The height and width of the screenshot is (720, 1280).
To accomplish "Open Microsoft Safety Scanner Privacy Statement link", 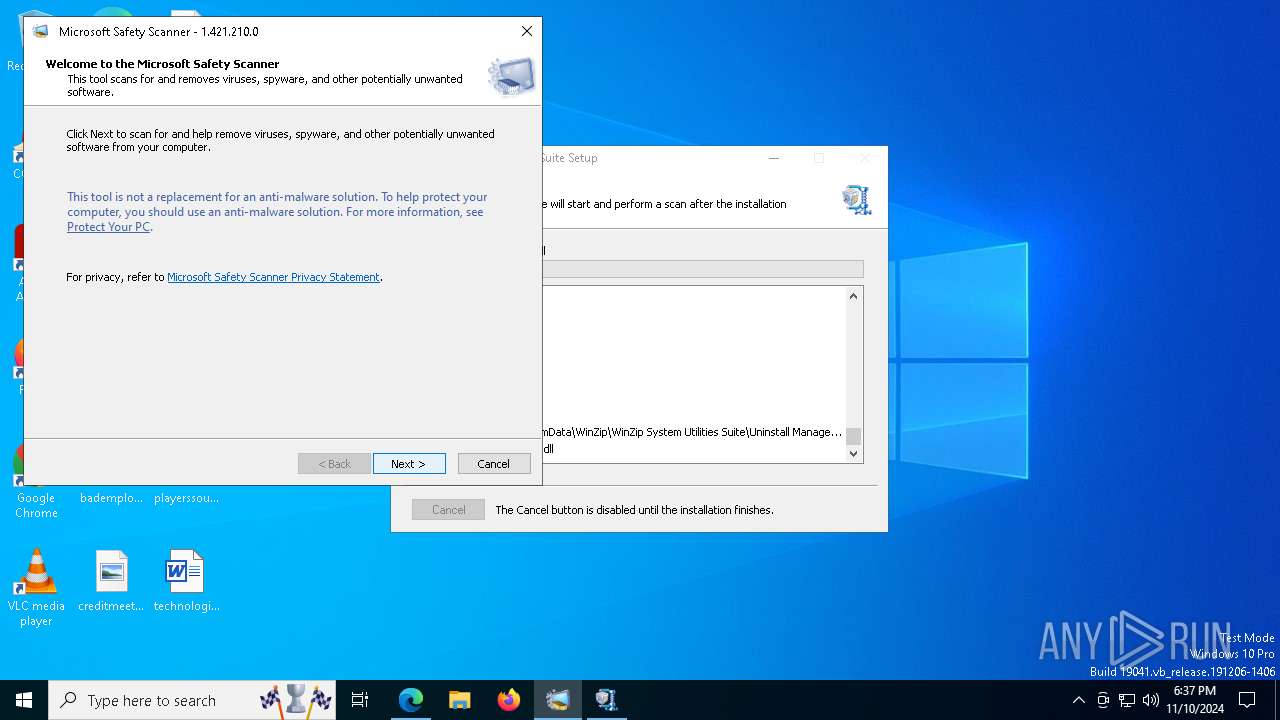I will pyautogui.click(x=273, y=277).
